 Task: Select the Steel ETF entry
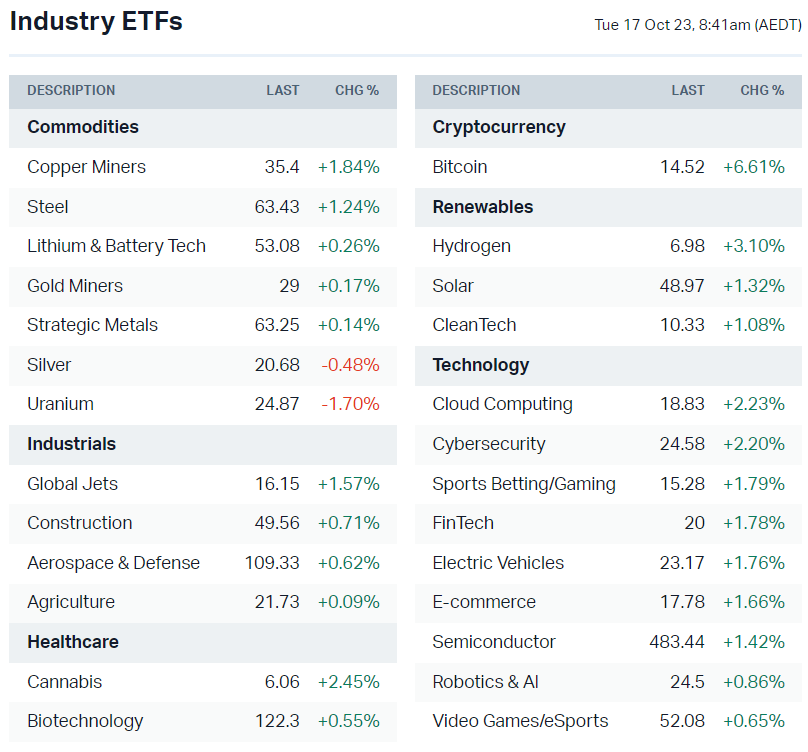(48, 207)
